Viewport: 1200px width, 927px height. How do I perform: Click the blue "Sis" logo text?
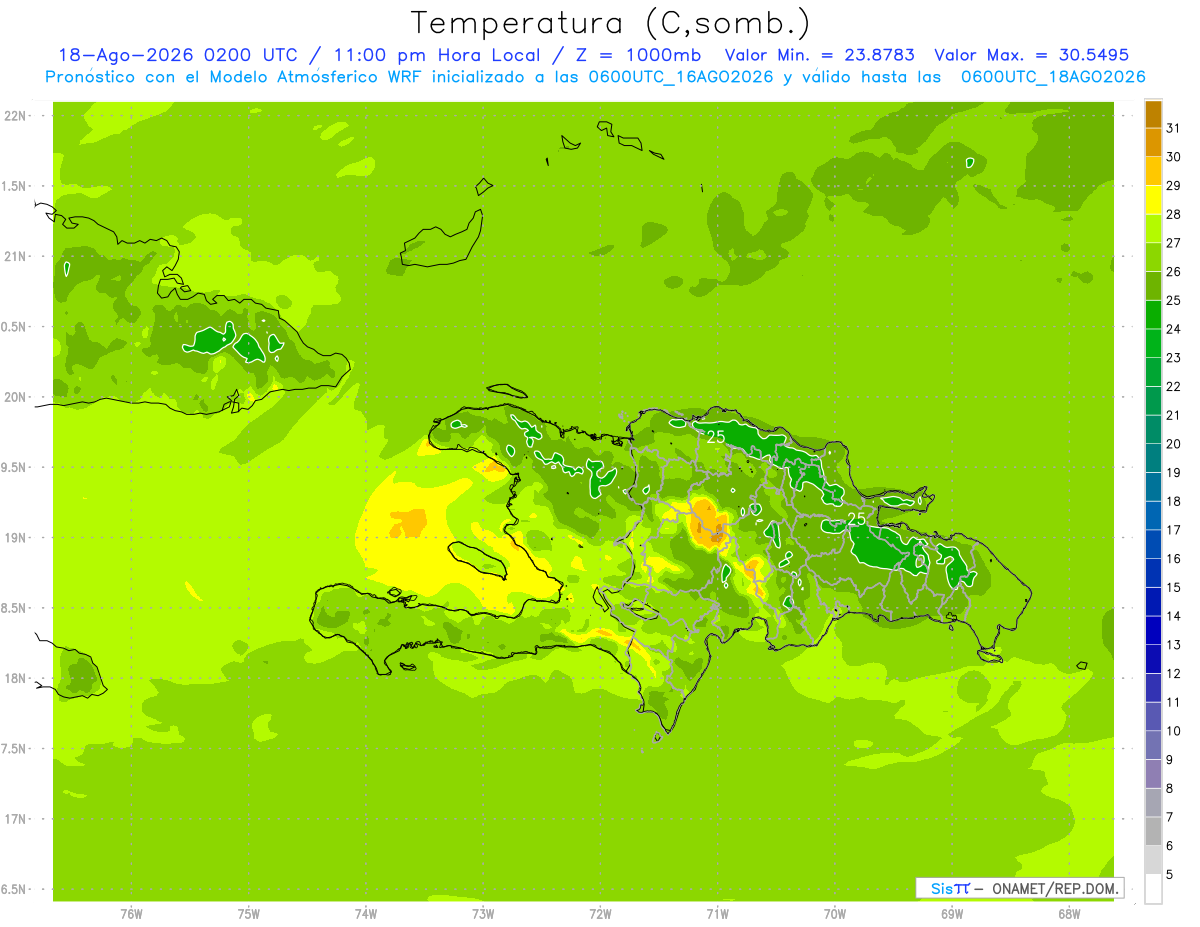pyautogui.click(x=940, y=888)
